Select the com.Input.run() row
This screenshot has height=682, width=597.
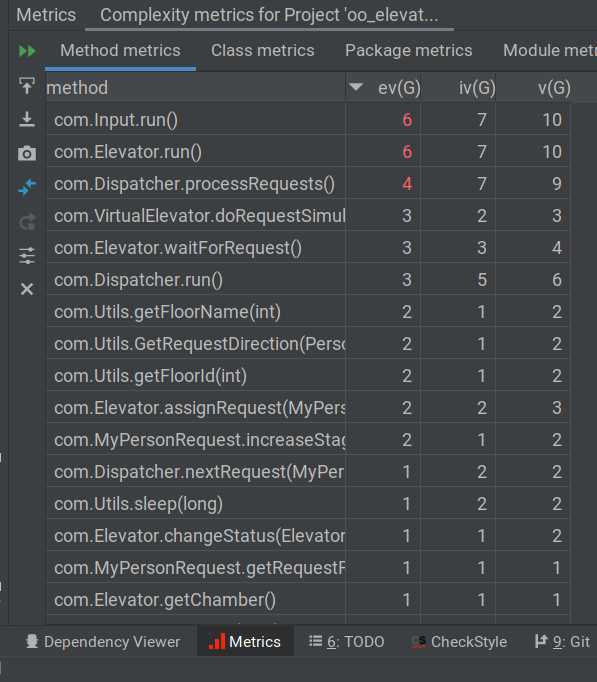308,120
